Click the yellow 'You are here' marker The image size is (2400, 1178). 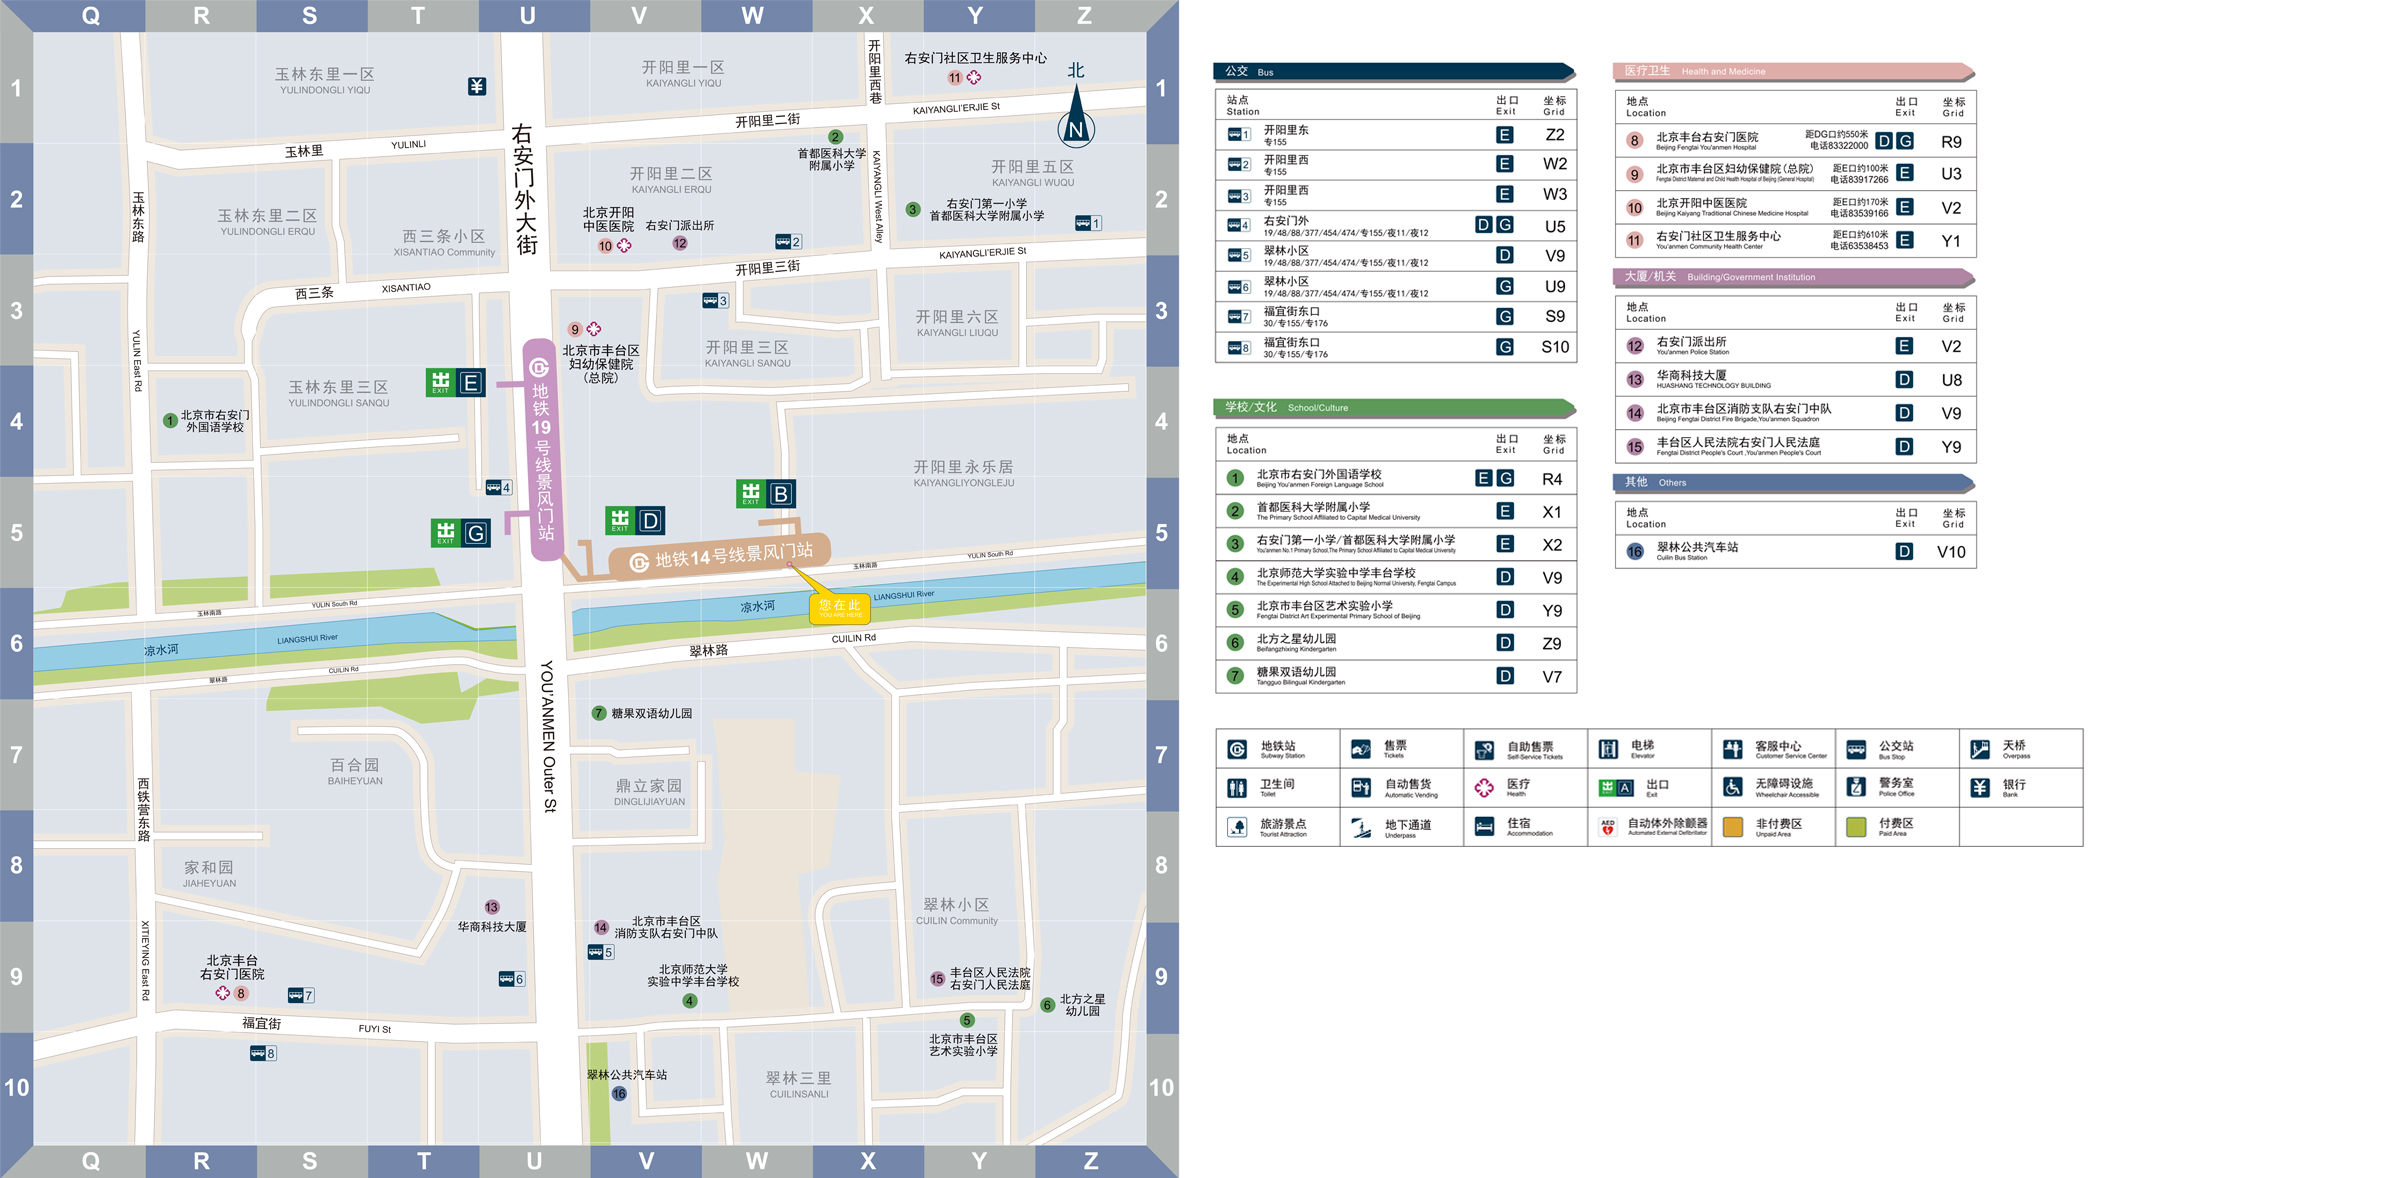[x=839, y=607]
